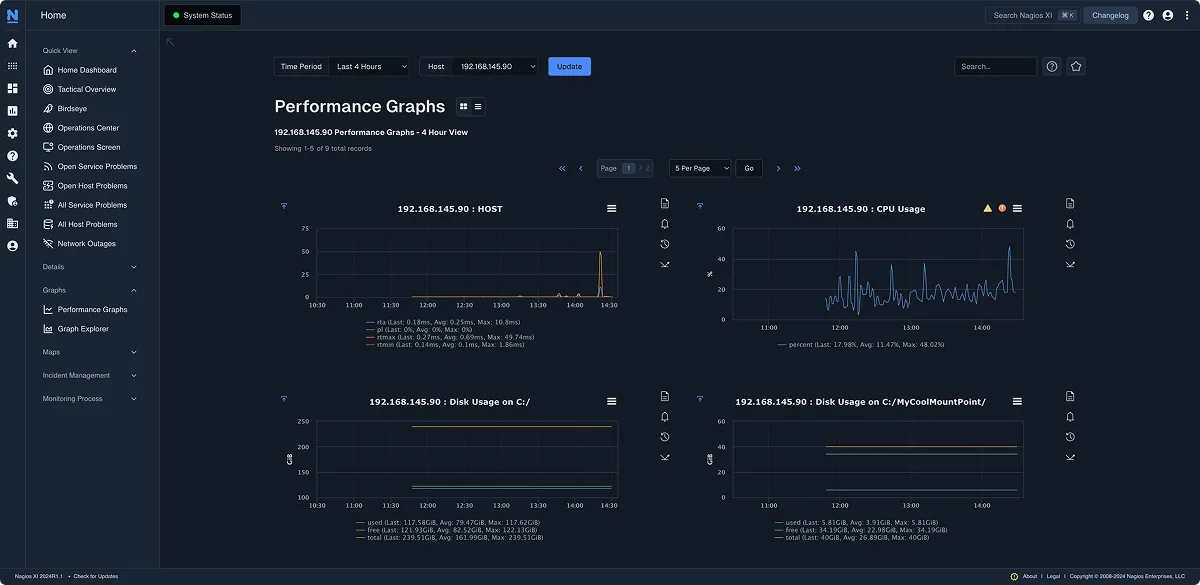This screenshot has height=585, width=1200.
Task: Toggle the star favorite icon beside the search box
Action: [x=1075, y=66]
